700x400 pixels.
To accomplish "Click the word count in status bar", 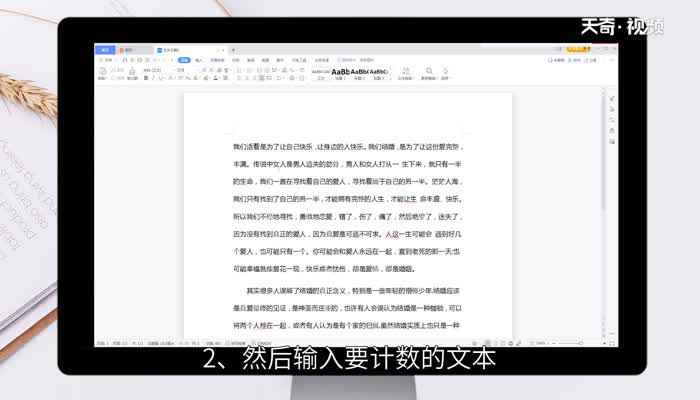I will coord(213,343).
